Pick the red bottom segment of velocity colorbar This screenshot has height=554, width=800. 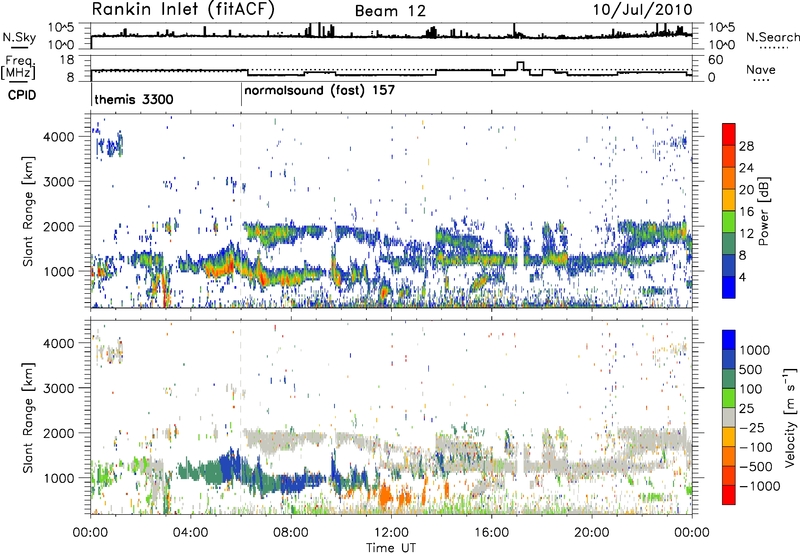(x=729, y=495)
